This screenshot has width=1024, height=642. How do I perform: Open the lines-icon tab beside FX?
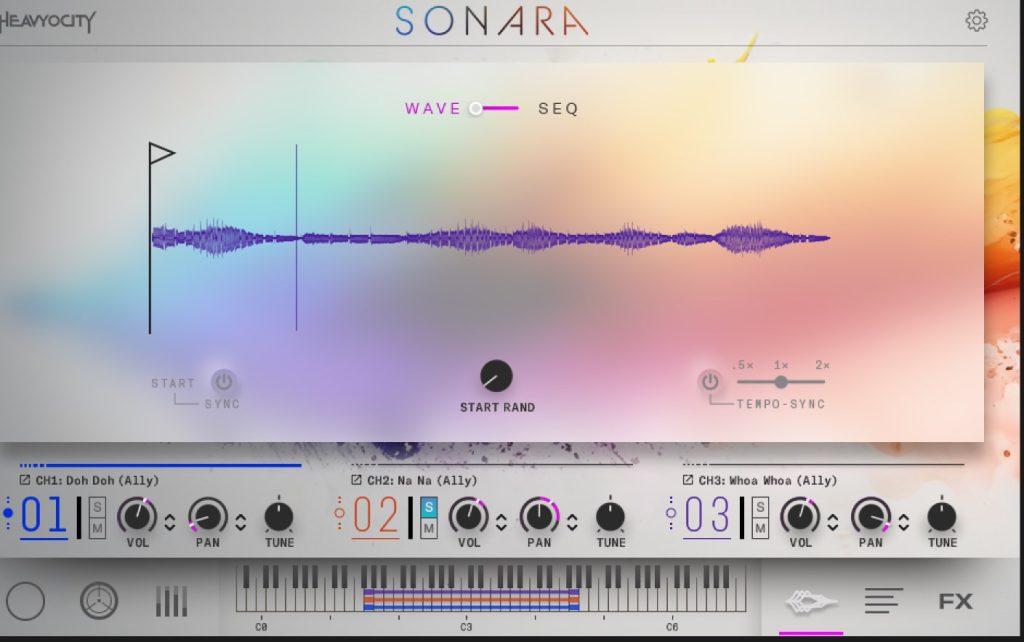point(883,601)
